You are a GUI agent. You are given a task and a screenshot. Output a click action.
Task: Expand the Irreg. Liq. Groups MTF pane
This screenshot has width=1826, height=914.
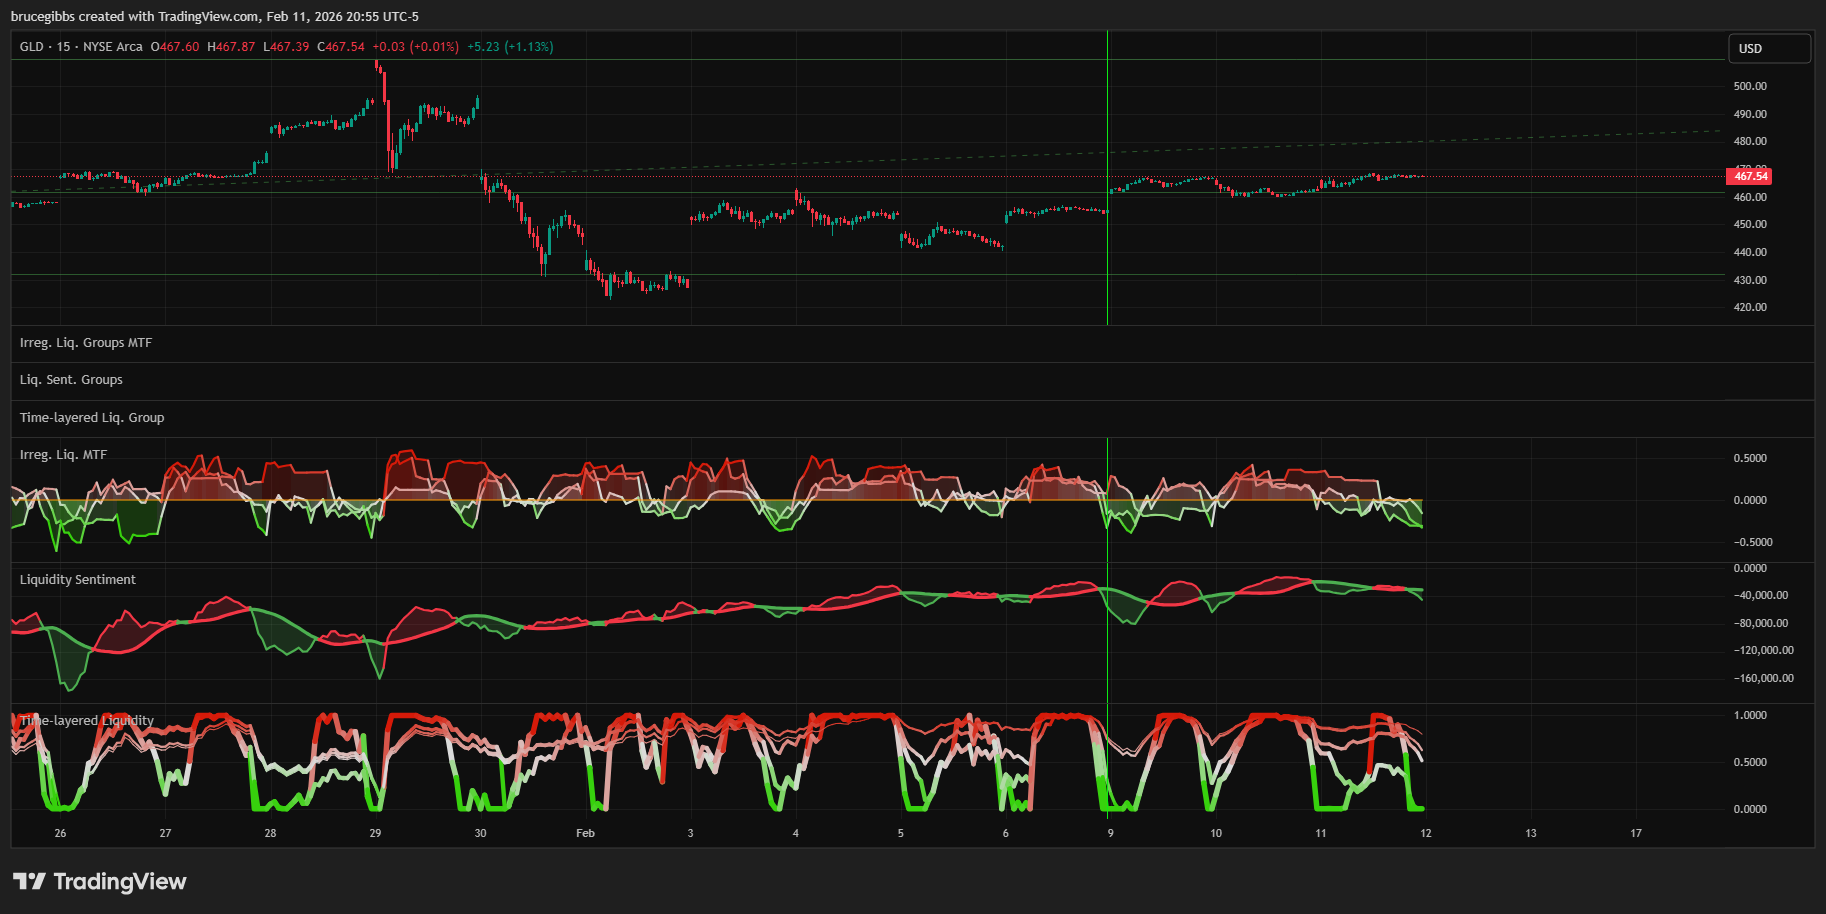[86, 343]
